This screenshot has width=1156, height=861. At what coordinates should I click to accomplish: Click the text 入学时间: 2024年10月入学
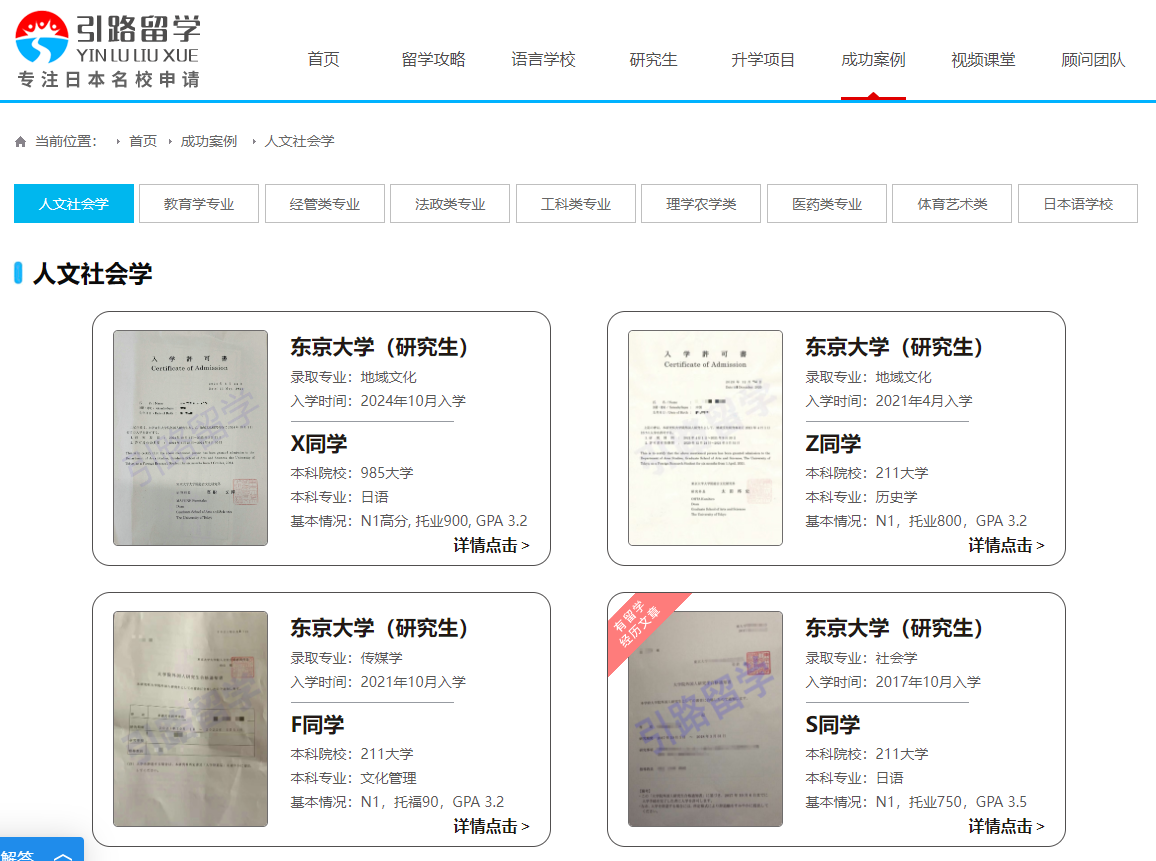[378, 401]
